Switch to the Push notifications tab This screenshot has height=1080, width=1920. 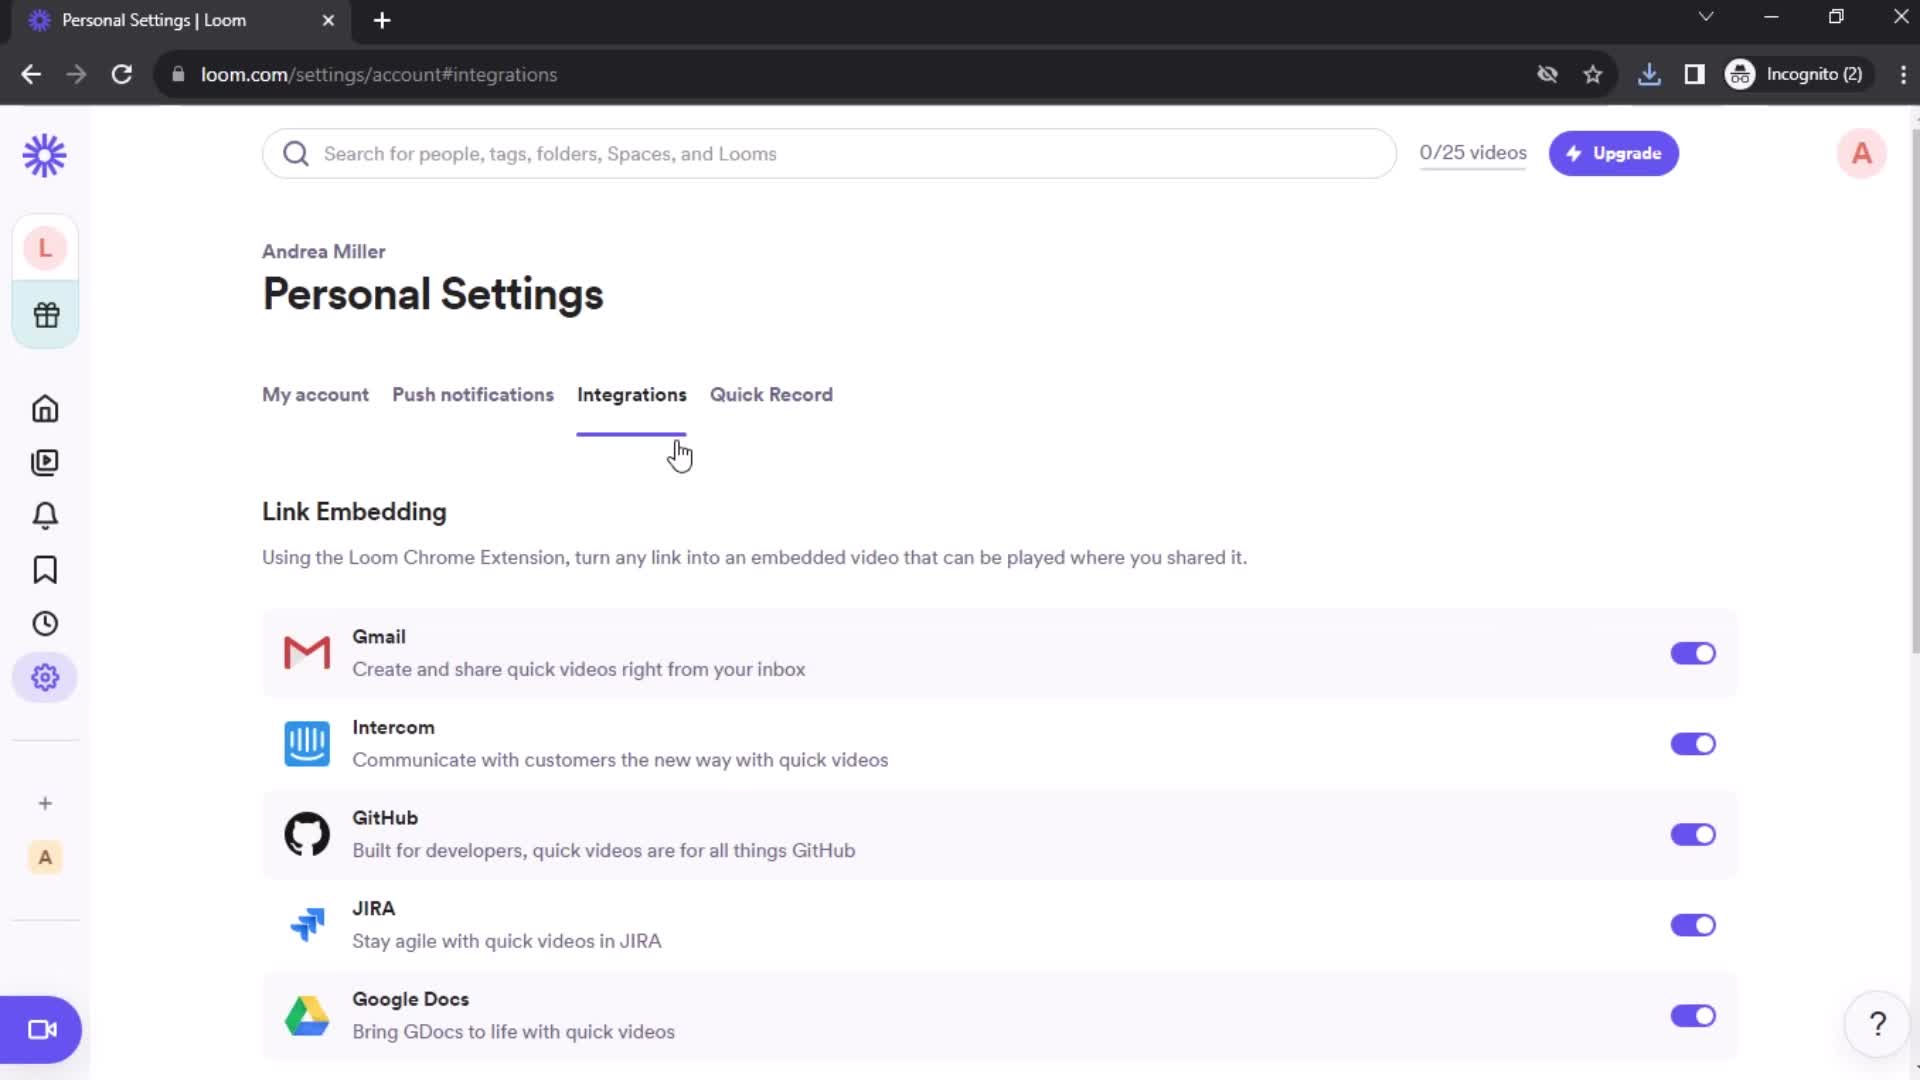click(x=473, y=395)
